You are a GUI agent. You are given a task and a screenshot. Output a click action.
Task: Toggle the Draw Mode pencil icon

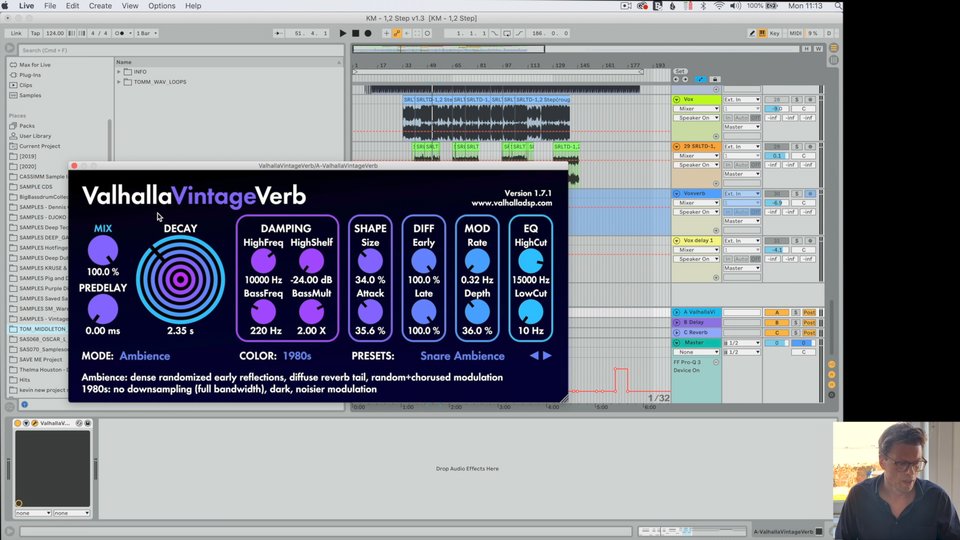click(752, 33)
